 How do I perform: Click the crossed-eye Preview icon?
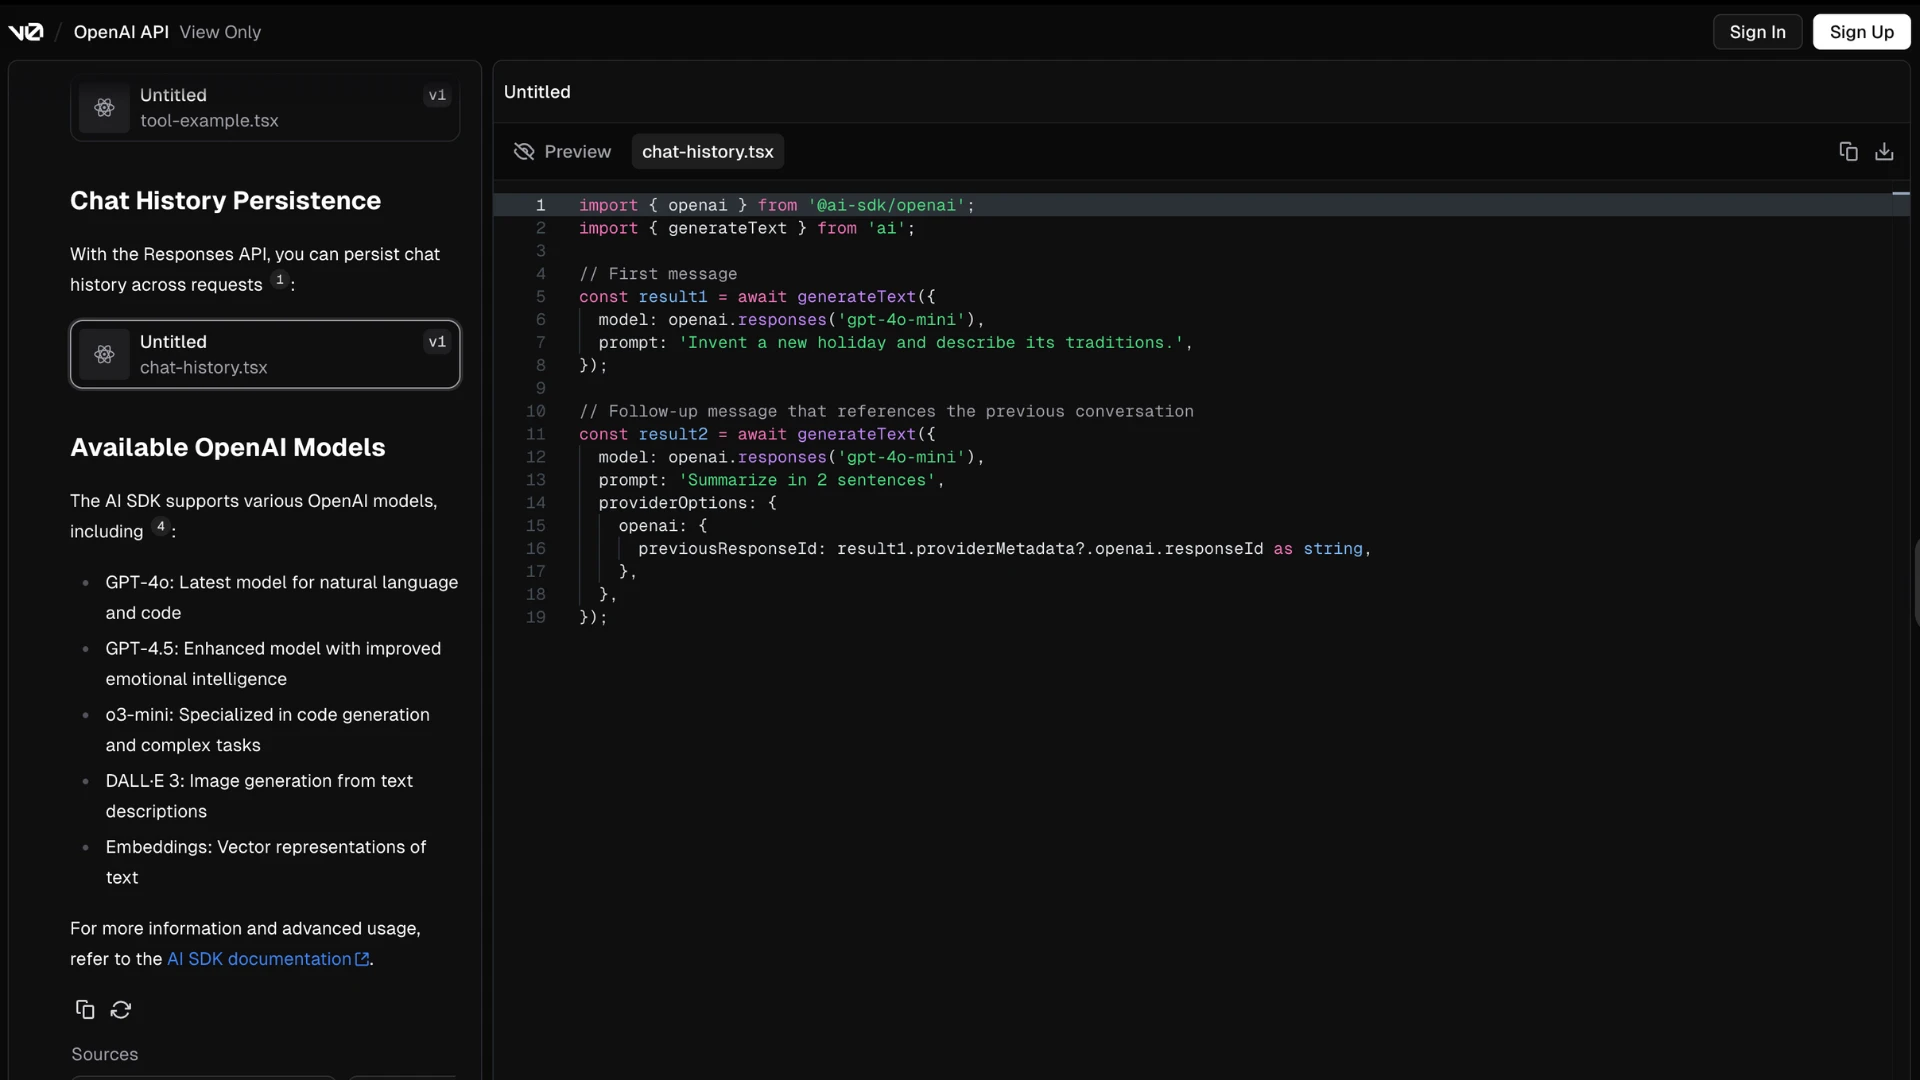tap(524, 152)
